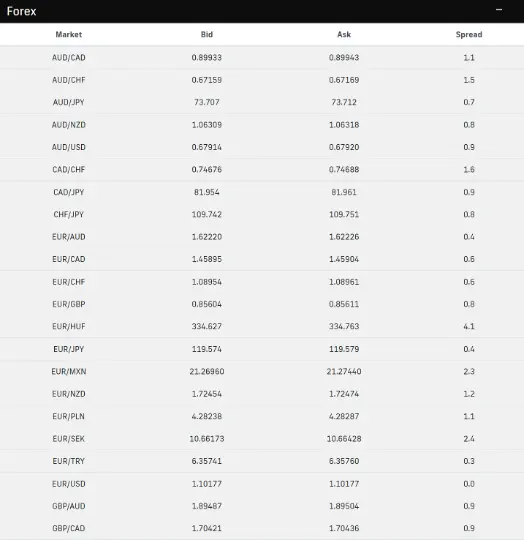Select the GBP/CAD market row

tap(262, 528)
